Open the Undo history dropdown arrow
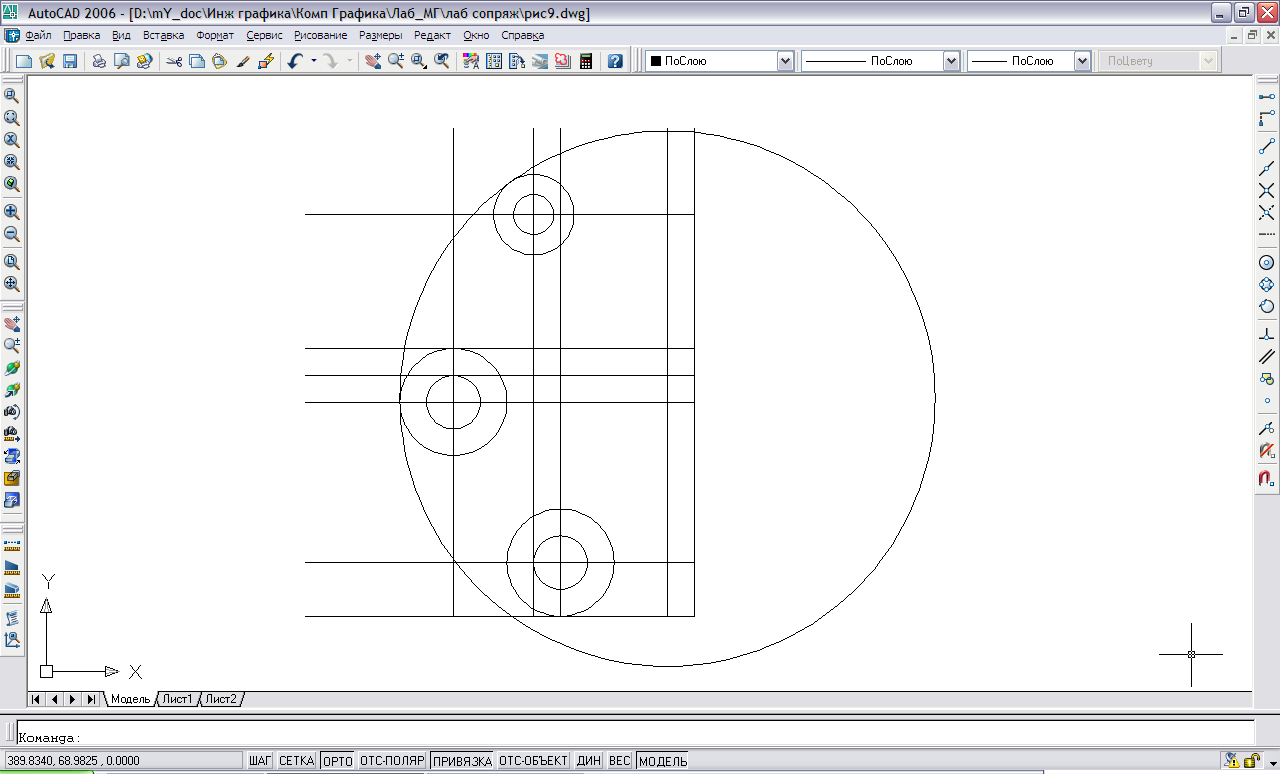 pyautogui.click(x=313, y=61)
